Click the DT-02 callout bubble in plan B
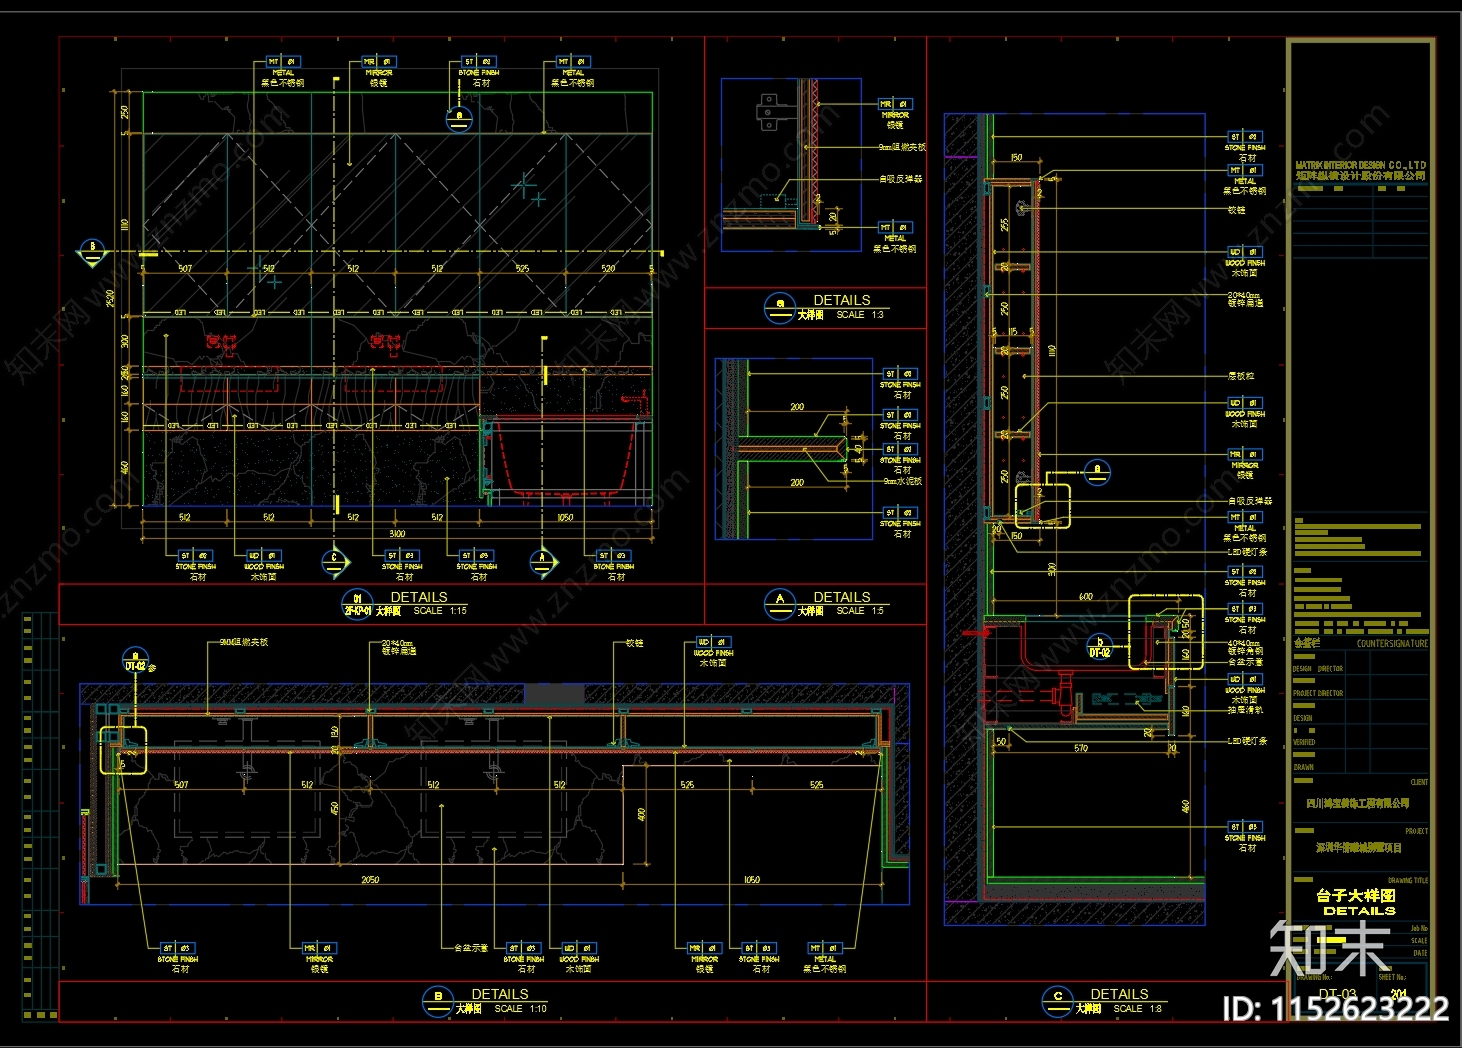 point(135,660)
